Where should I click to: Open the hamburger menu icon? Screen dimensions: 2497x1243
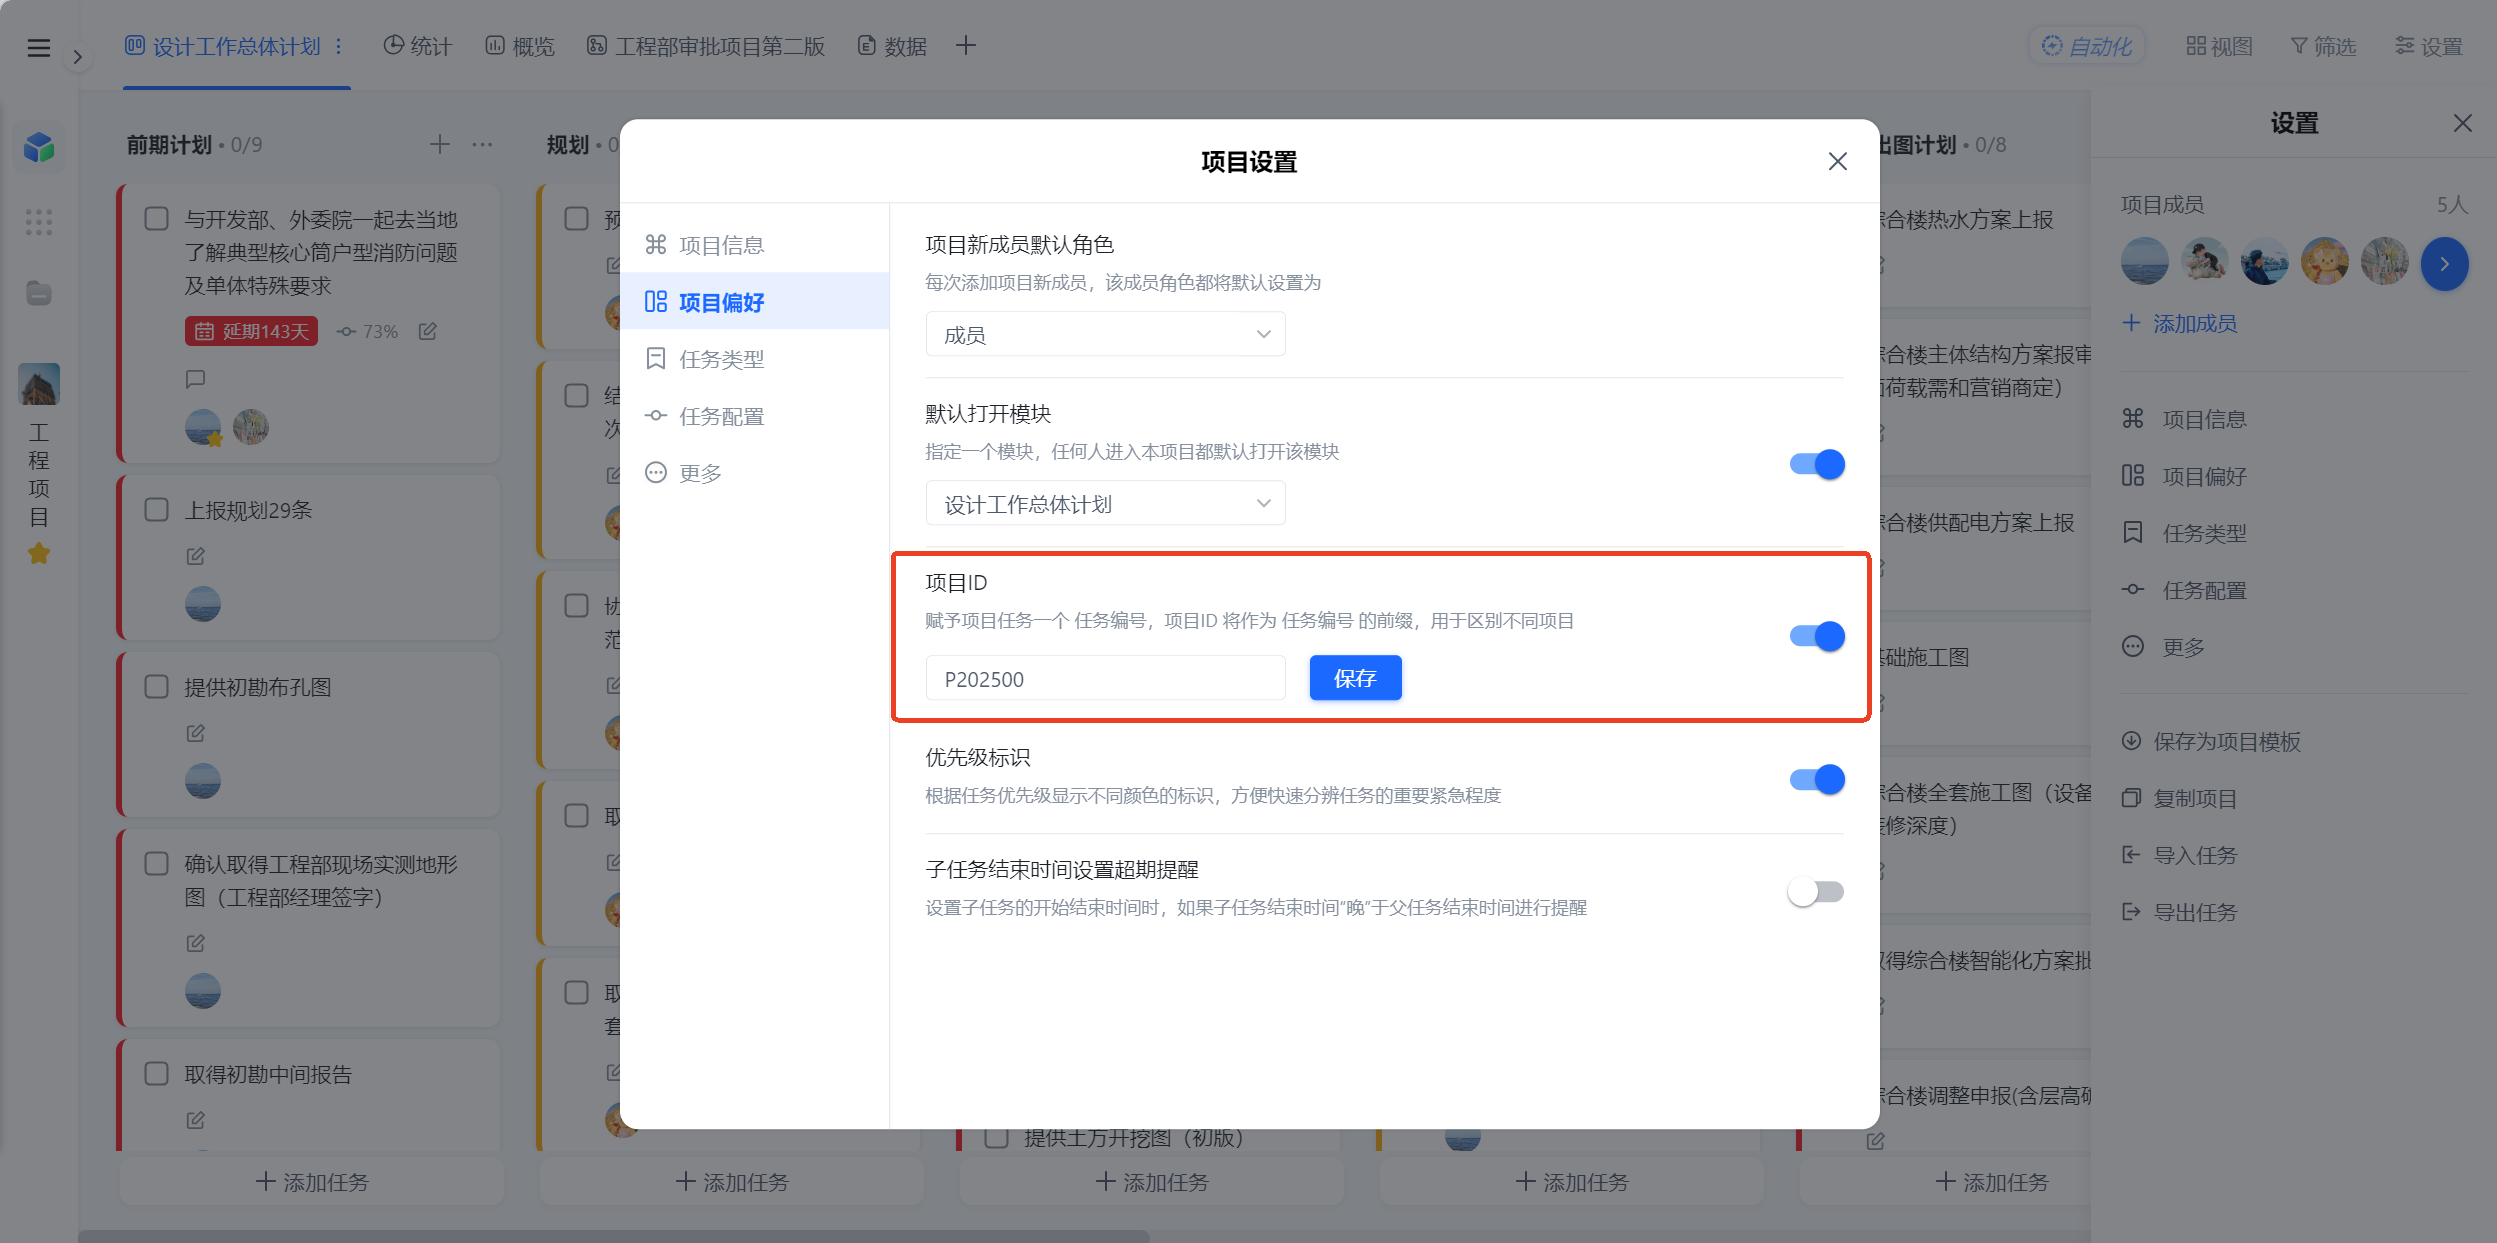pos(38,47)
